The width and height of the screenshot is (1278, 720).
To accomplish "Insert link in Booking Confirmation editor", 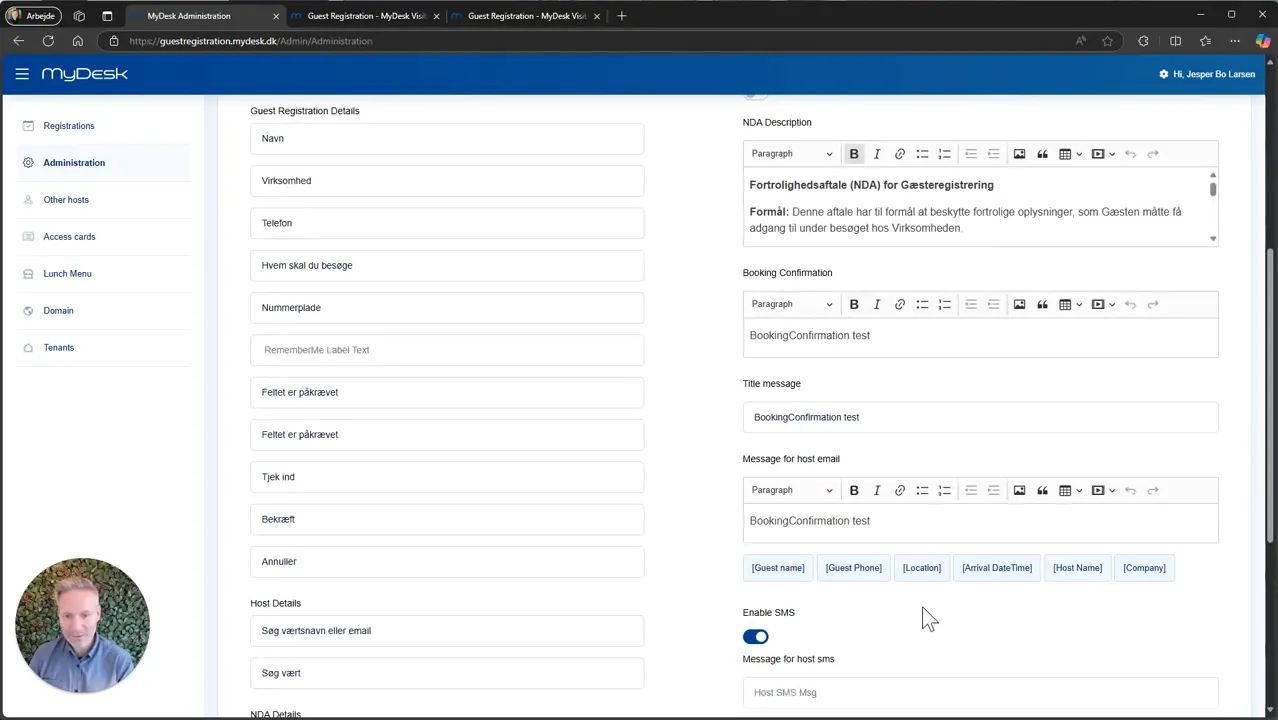I will click(x=899, y=304).
